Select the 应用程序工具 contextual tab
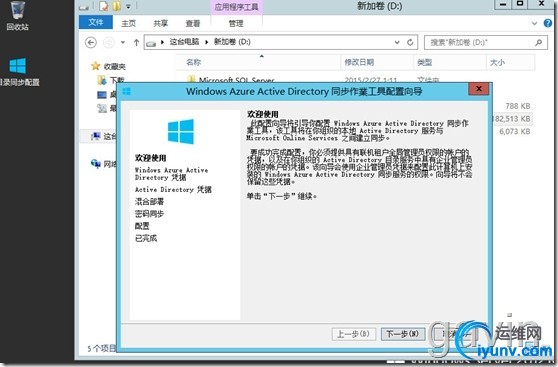 pos(237,7)
